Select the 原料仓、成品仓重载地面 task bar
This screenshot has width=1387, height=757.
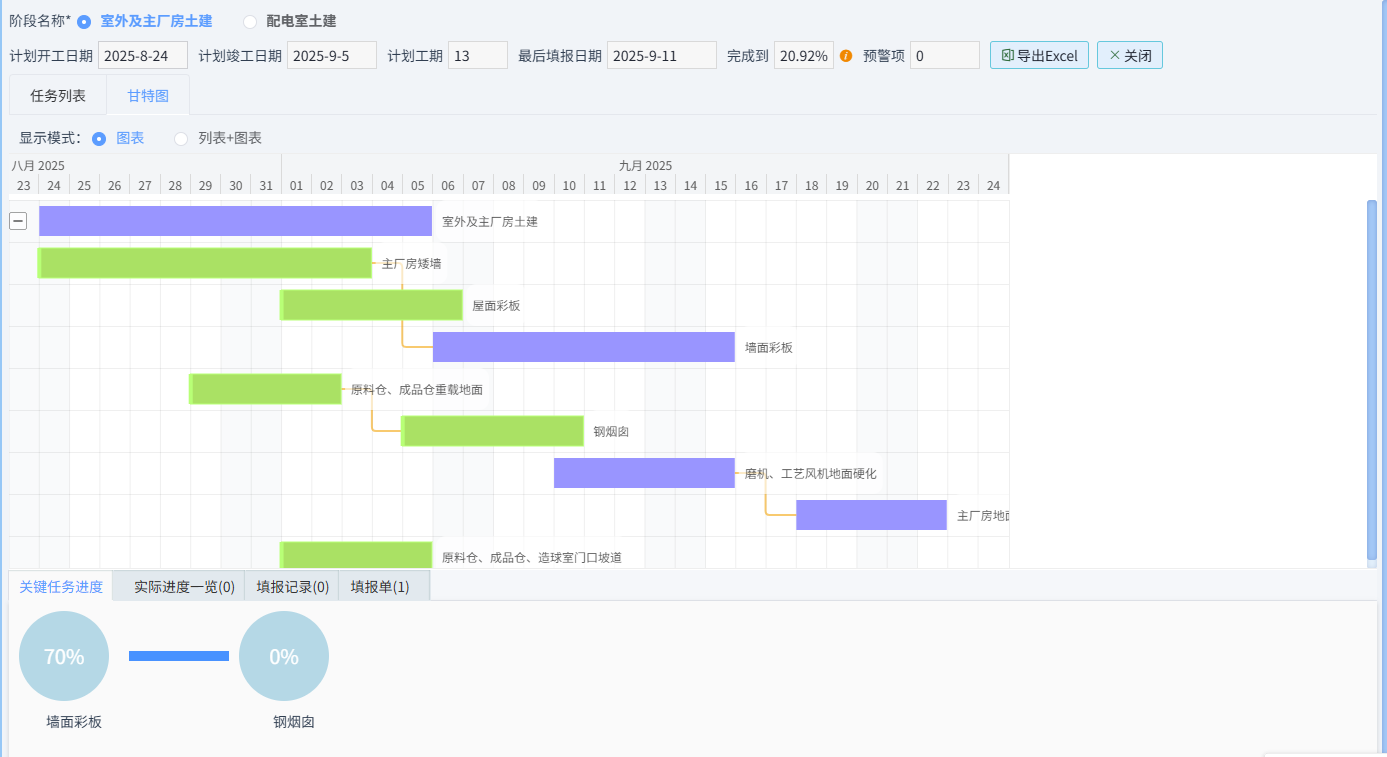[266, 389]
